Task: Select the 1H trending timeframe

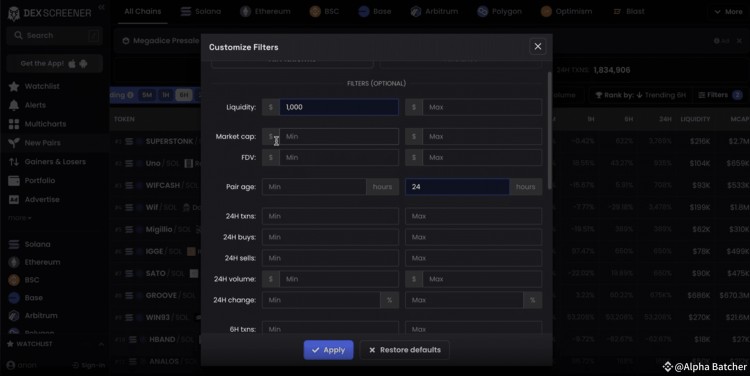Action: click(165, 95)
